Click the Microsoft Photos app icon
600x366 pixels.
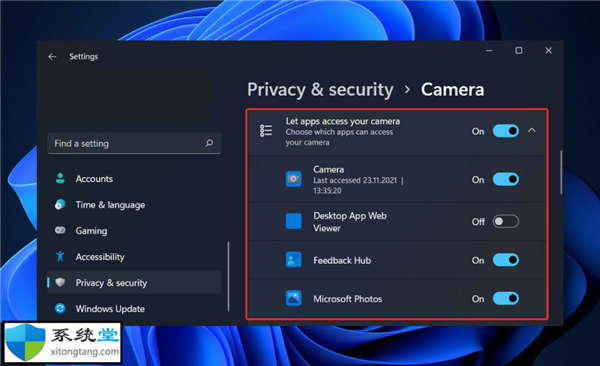(293, 298)
